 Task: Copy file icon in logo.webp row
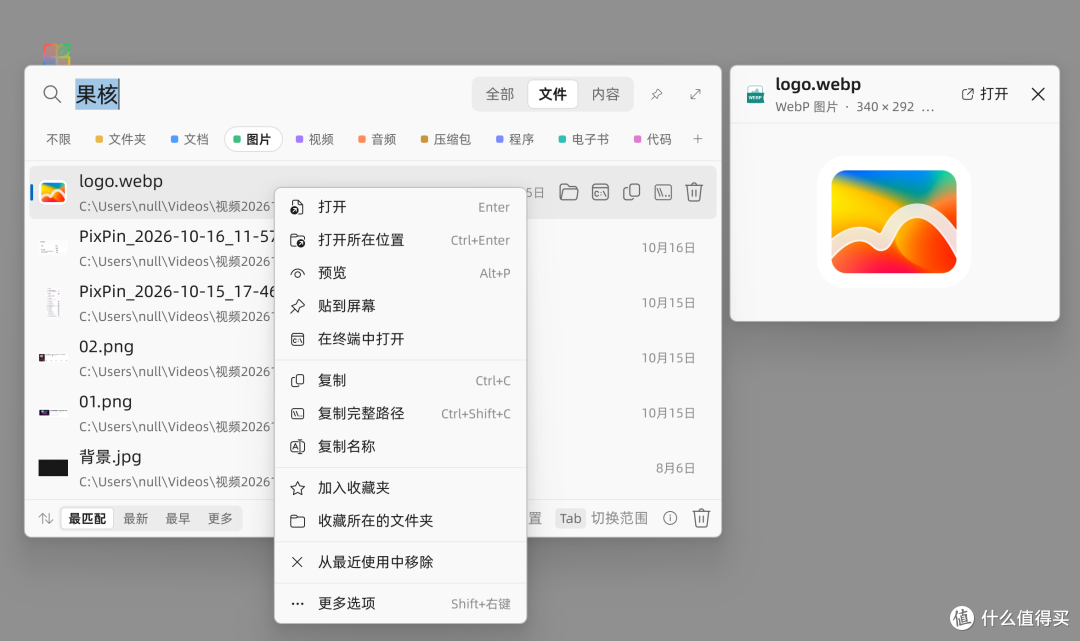(632, 192)
